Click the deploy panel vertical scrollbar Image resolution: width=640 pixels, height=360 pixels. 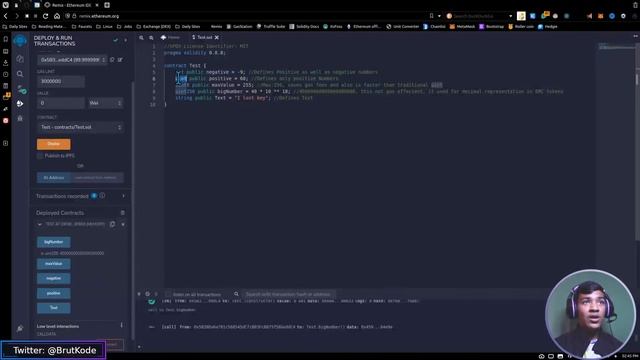tap(133, 210)
